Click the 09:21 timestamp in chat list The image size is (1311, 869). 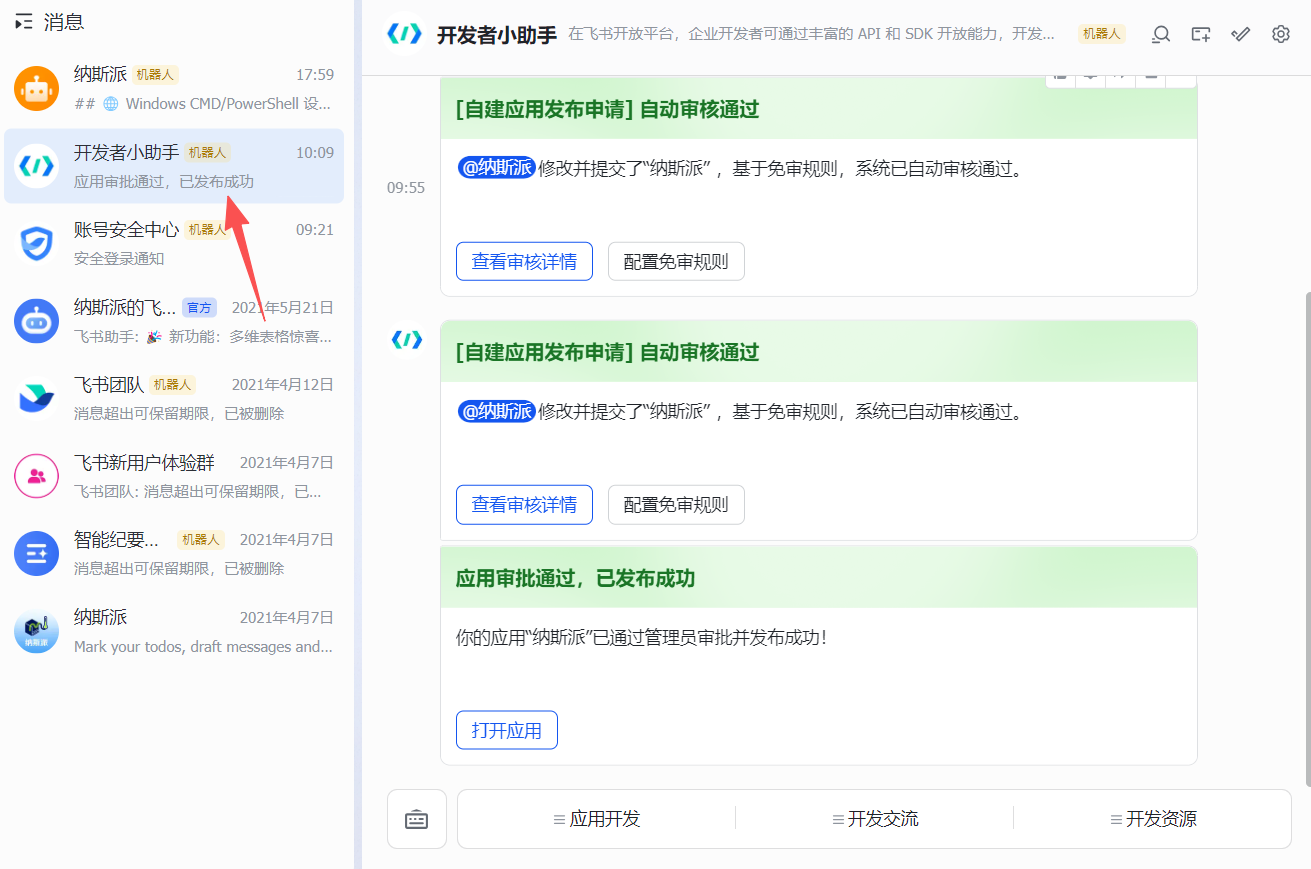(315, 230)
